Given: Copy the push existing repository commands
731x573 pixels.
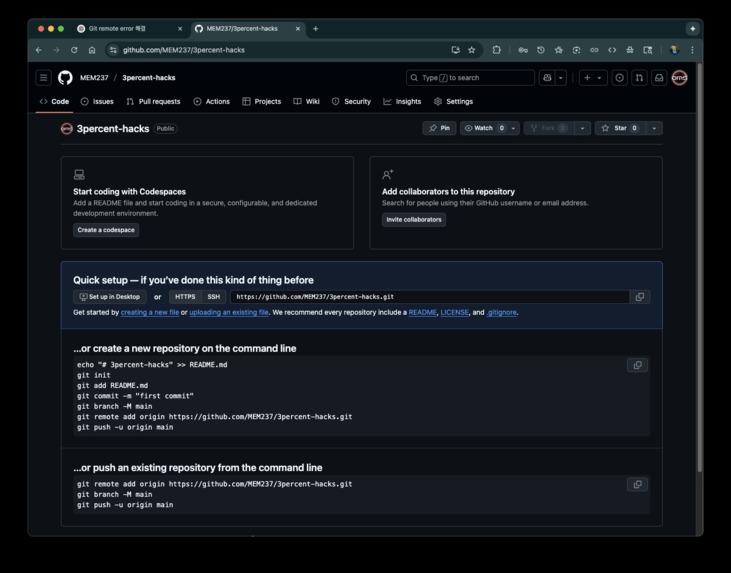Looking at the screenshot, I should (x=637, y=484).
